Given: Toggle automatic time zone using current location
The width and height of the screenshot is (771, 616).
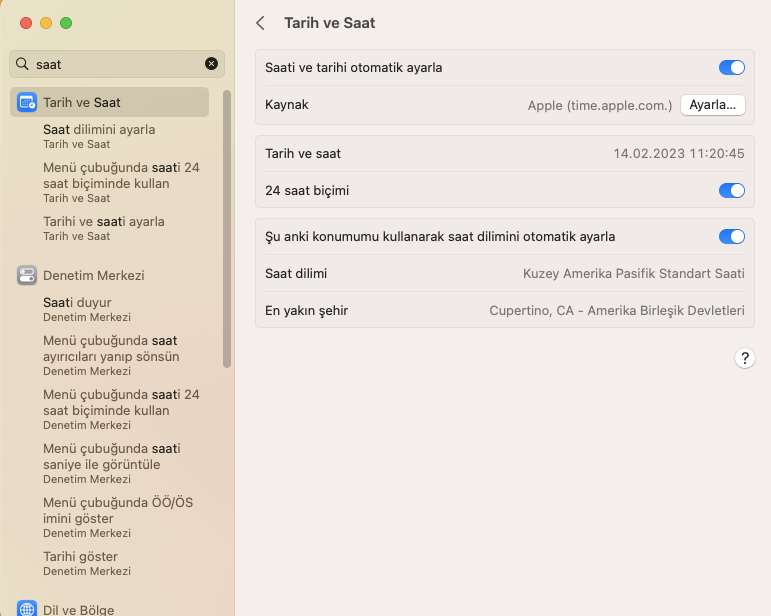Looking at the screenshot, I should click(731, 237).
